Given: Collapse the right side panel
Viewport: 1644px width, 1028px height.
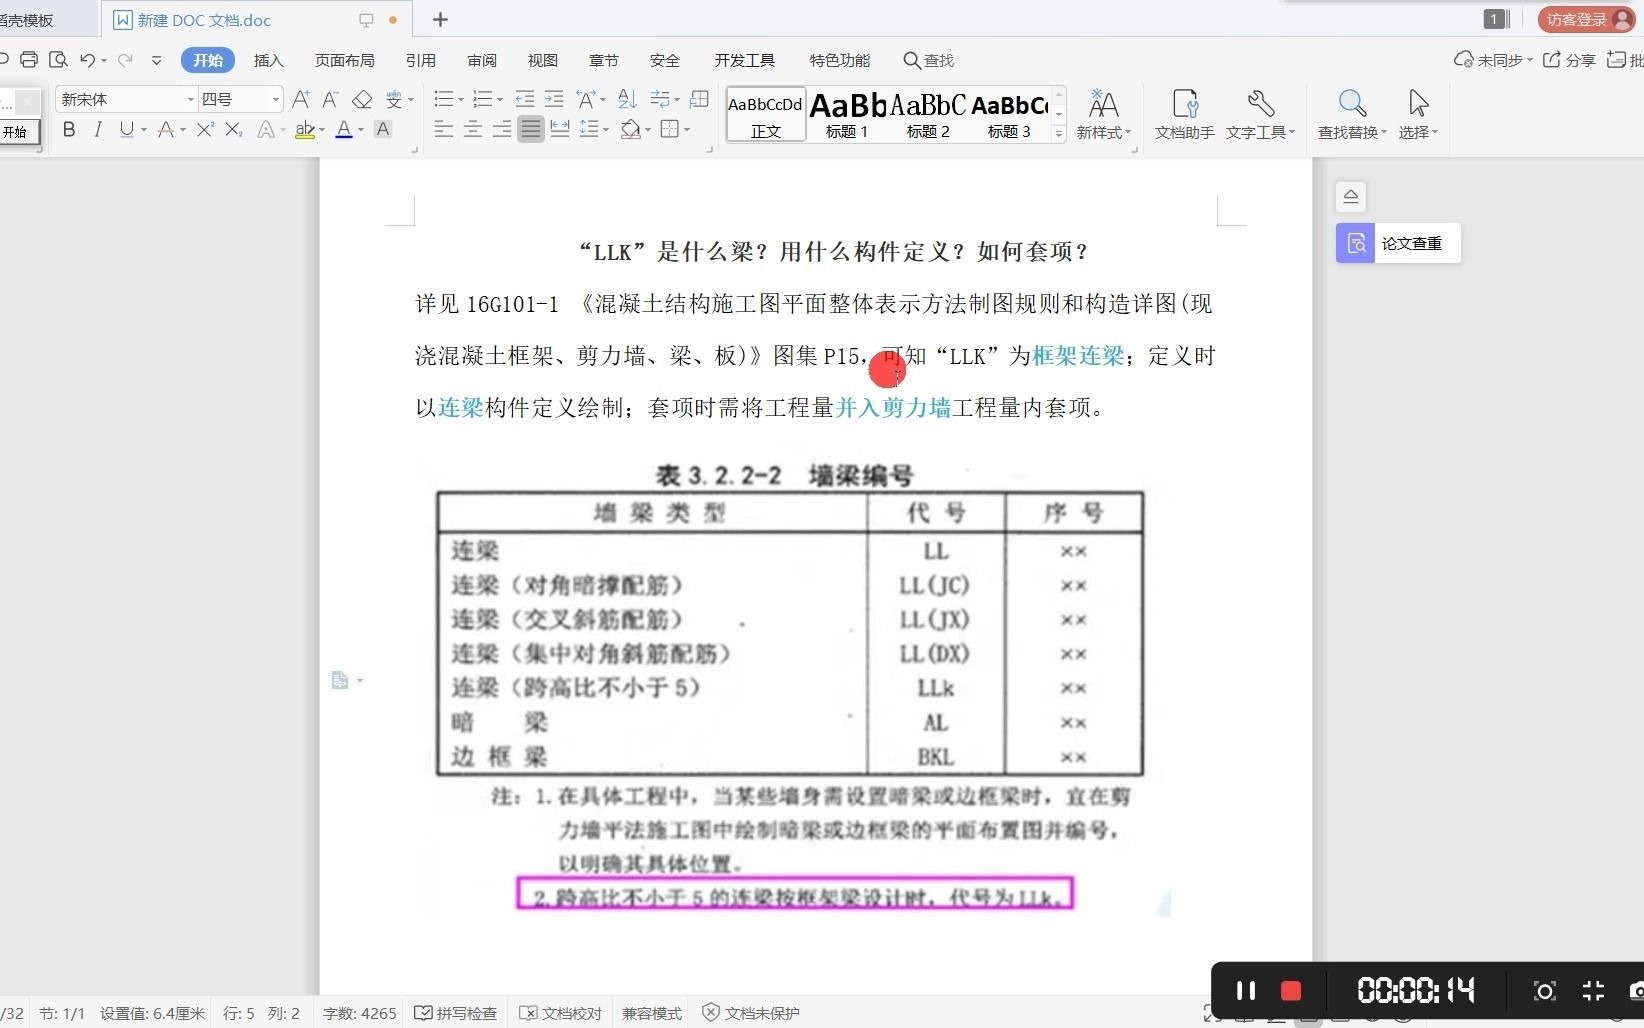Looking at the screenshot, I should click(1351, 196).
